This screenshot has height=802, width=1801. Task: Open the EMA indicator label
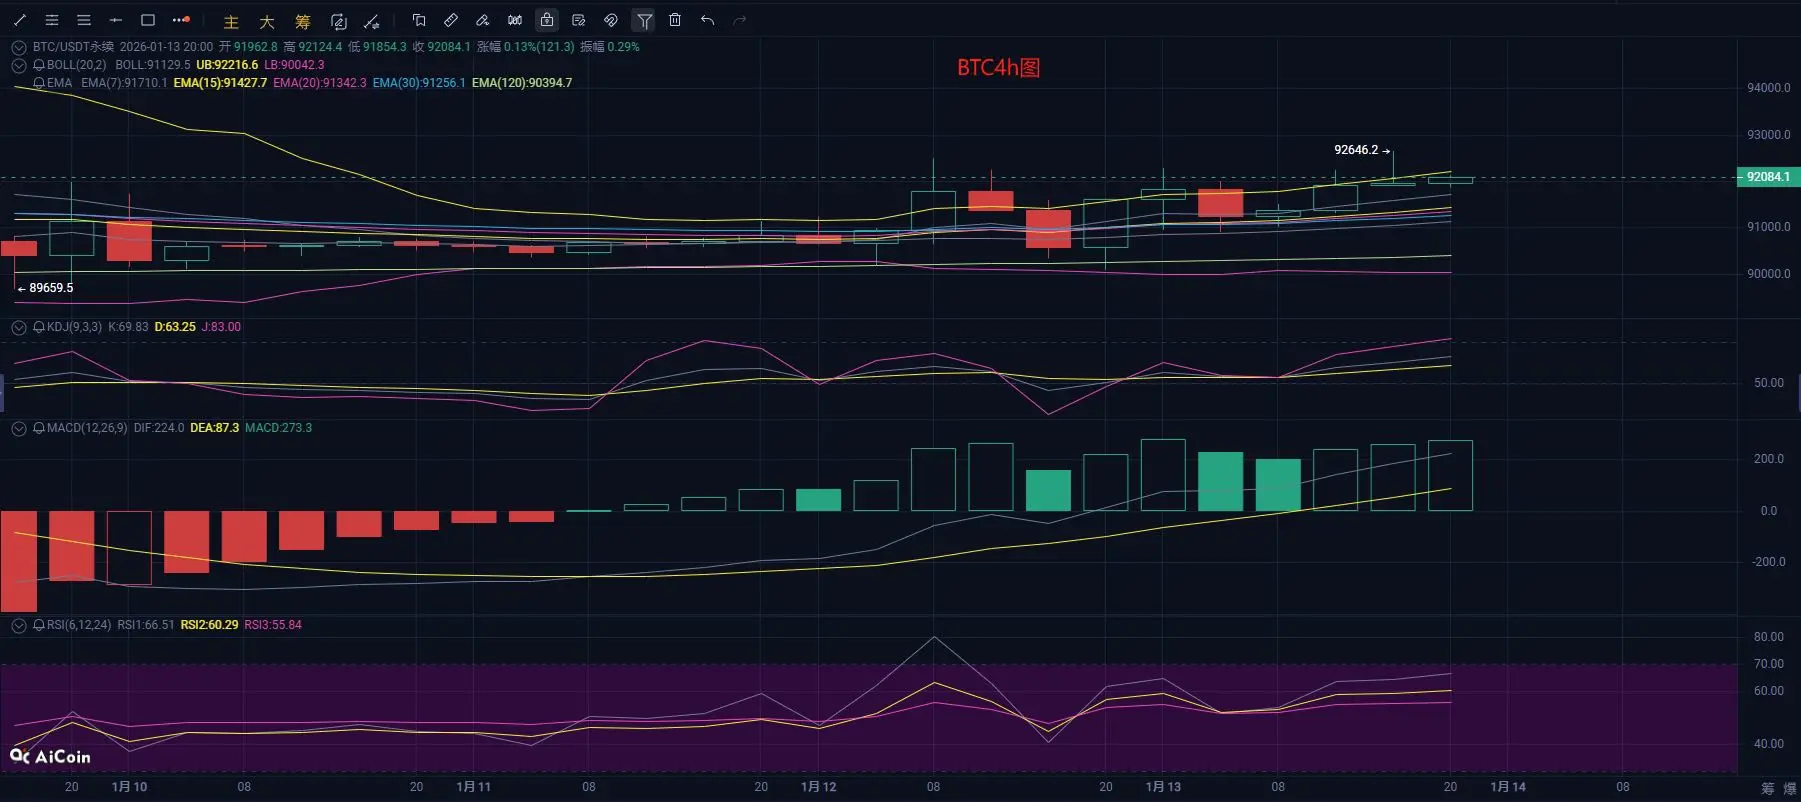click(x=60, y=83)
